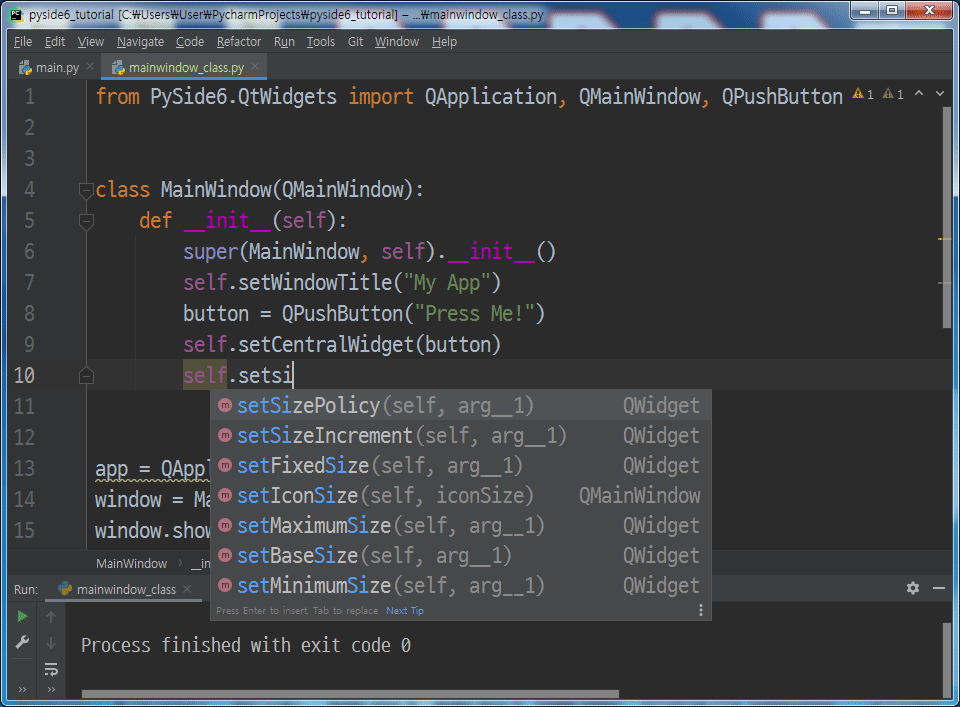Click the PyCharm icon in title bar
Screen dimensions: 960x707
[16, 15]
